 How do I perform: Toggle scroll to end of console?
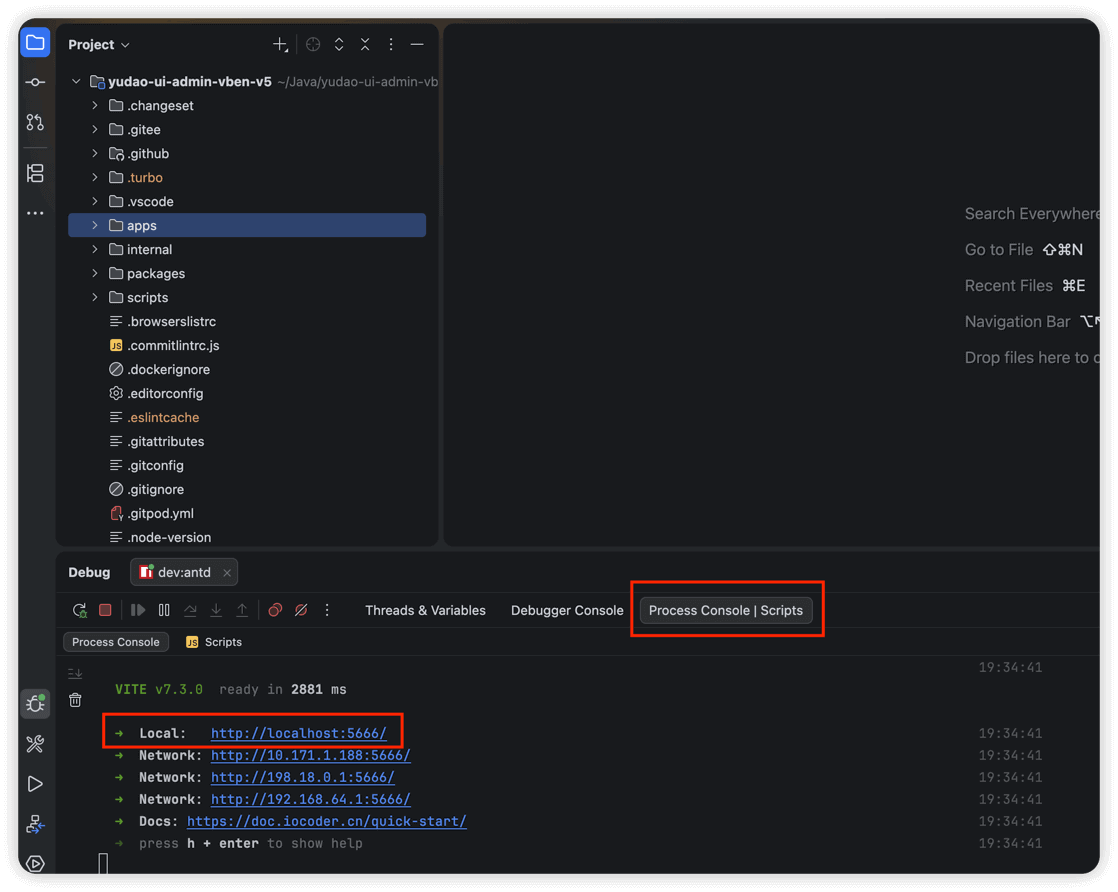pos(75,674)
